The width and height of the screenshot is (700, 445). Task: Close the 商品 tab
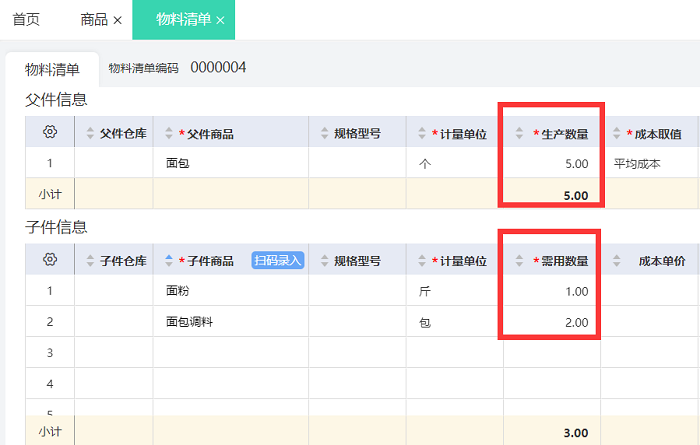(117, 20)
